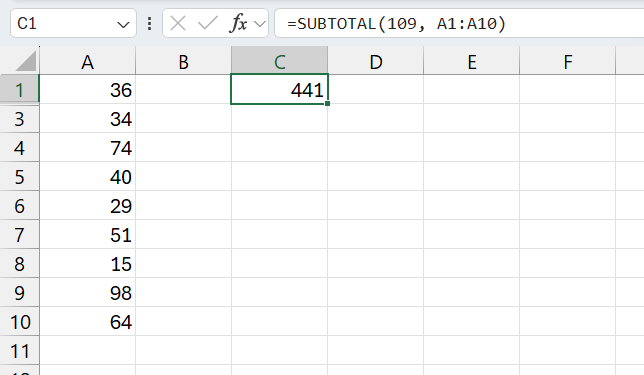Click cell A1 containing 36
The height and width of the screenshot is (375, 644).
click(x=87, y=89)
